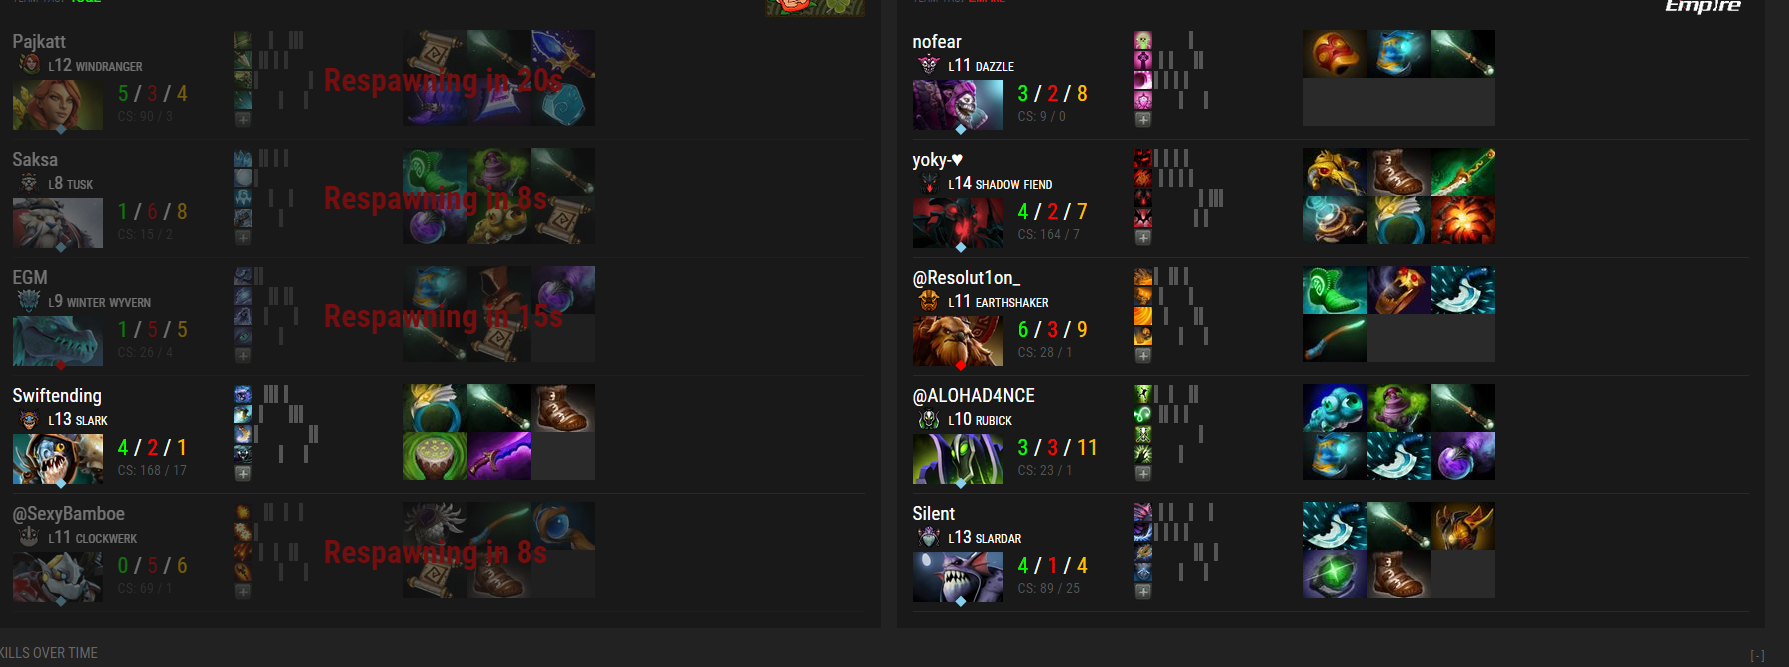Click the plus under Dazzle's abilities
This screenshot has height=667, width=1789.
pyautogui.click(x=1143, y=119)
